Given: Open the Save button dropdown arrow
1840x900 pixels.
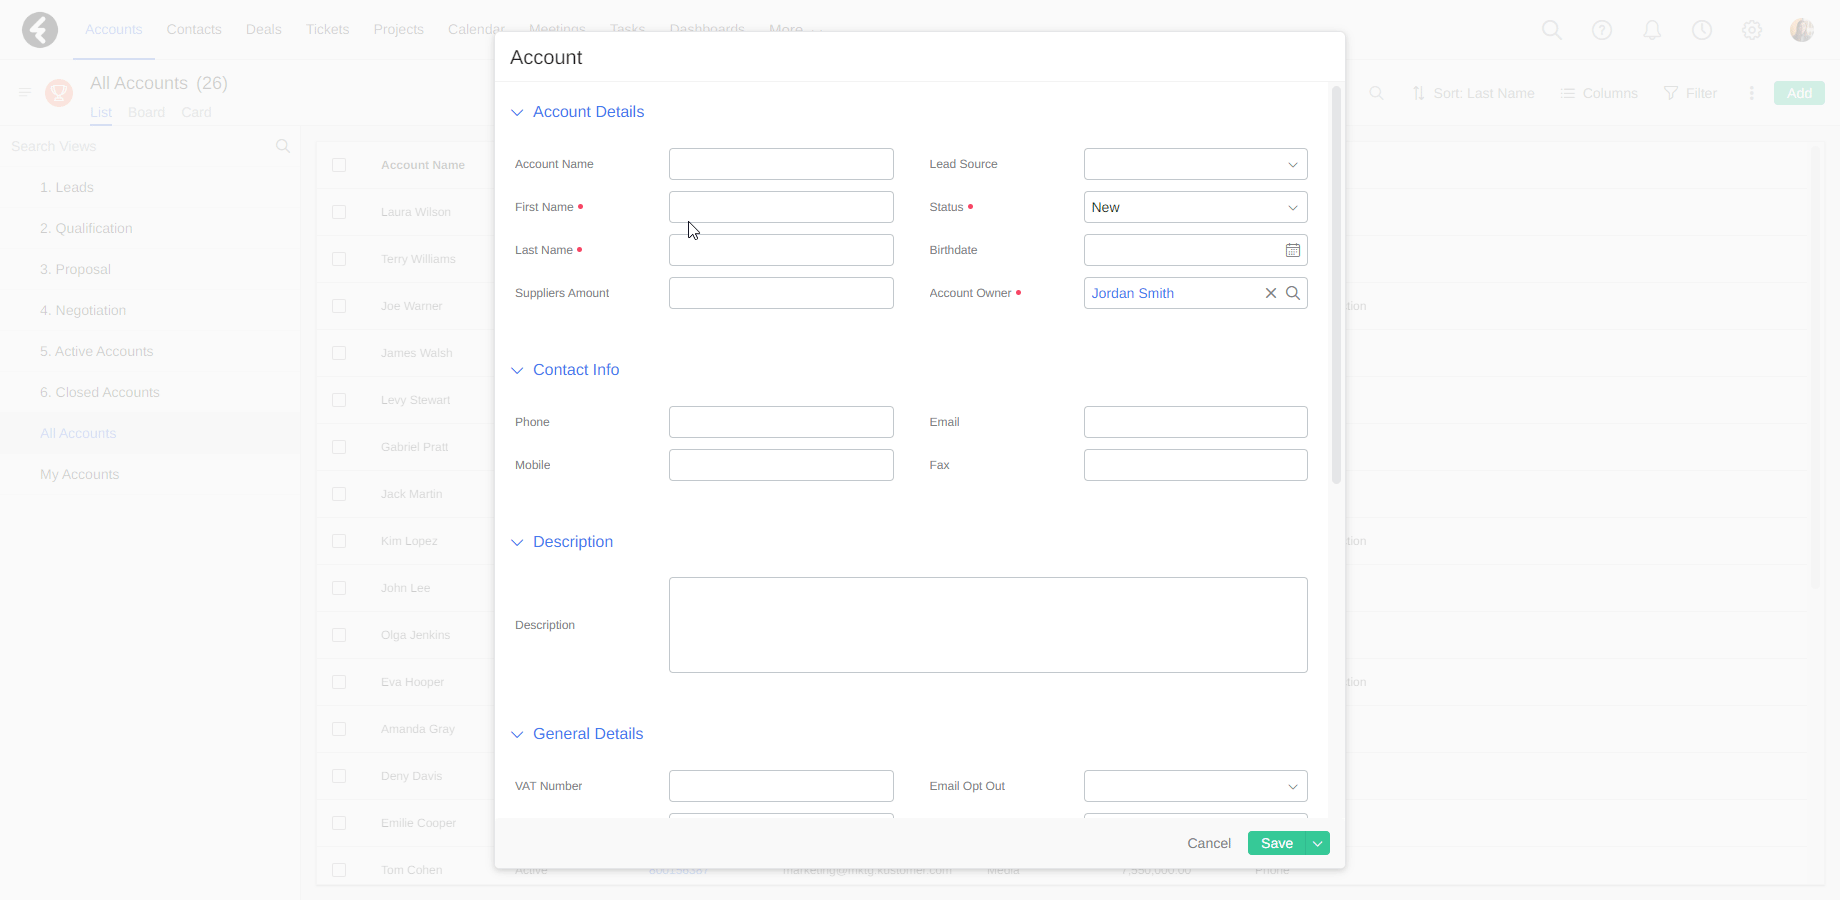Looking at the screenshot, I should [x=1318, y=843].
